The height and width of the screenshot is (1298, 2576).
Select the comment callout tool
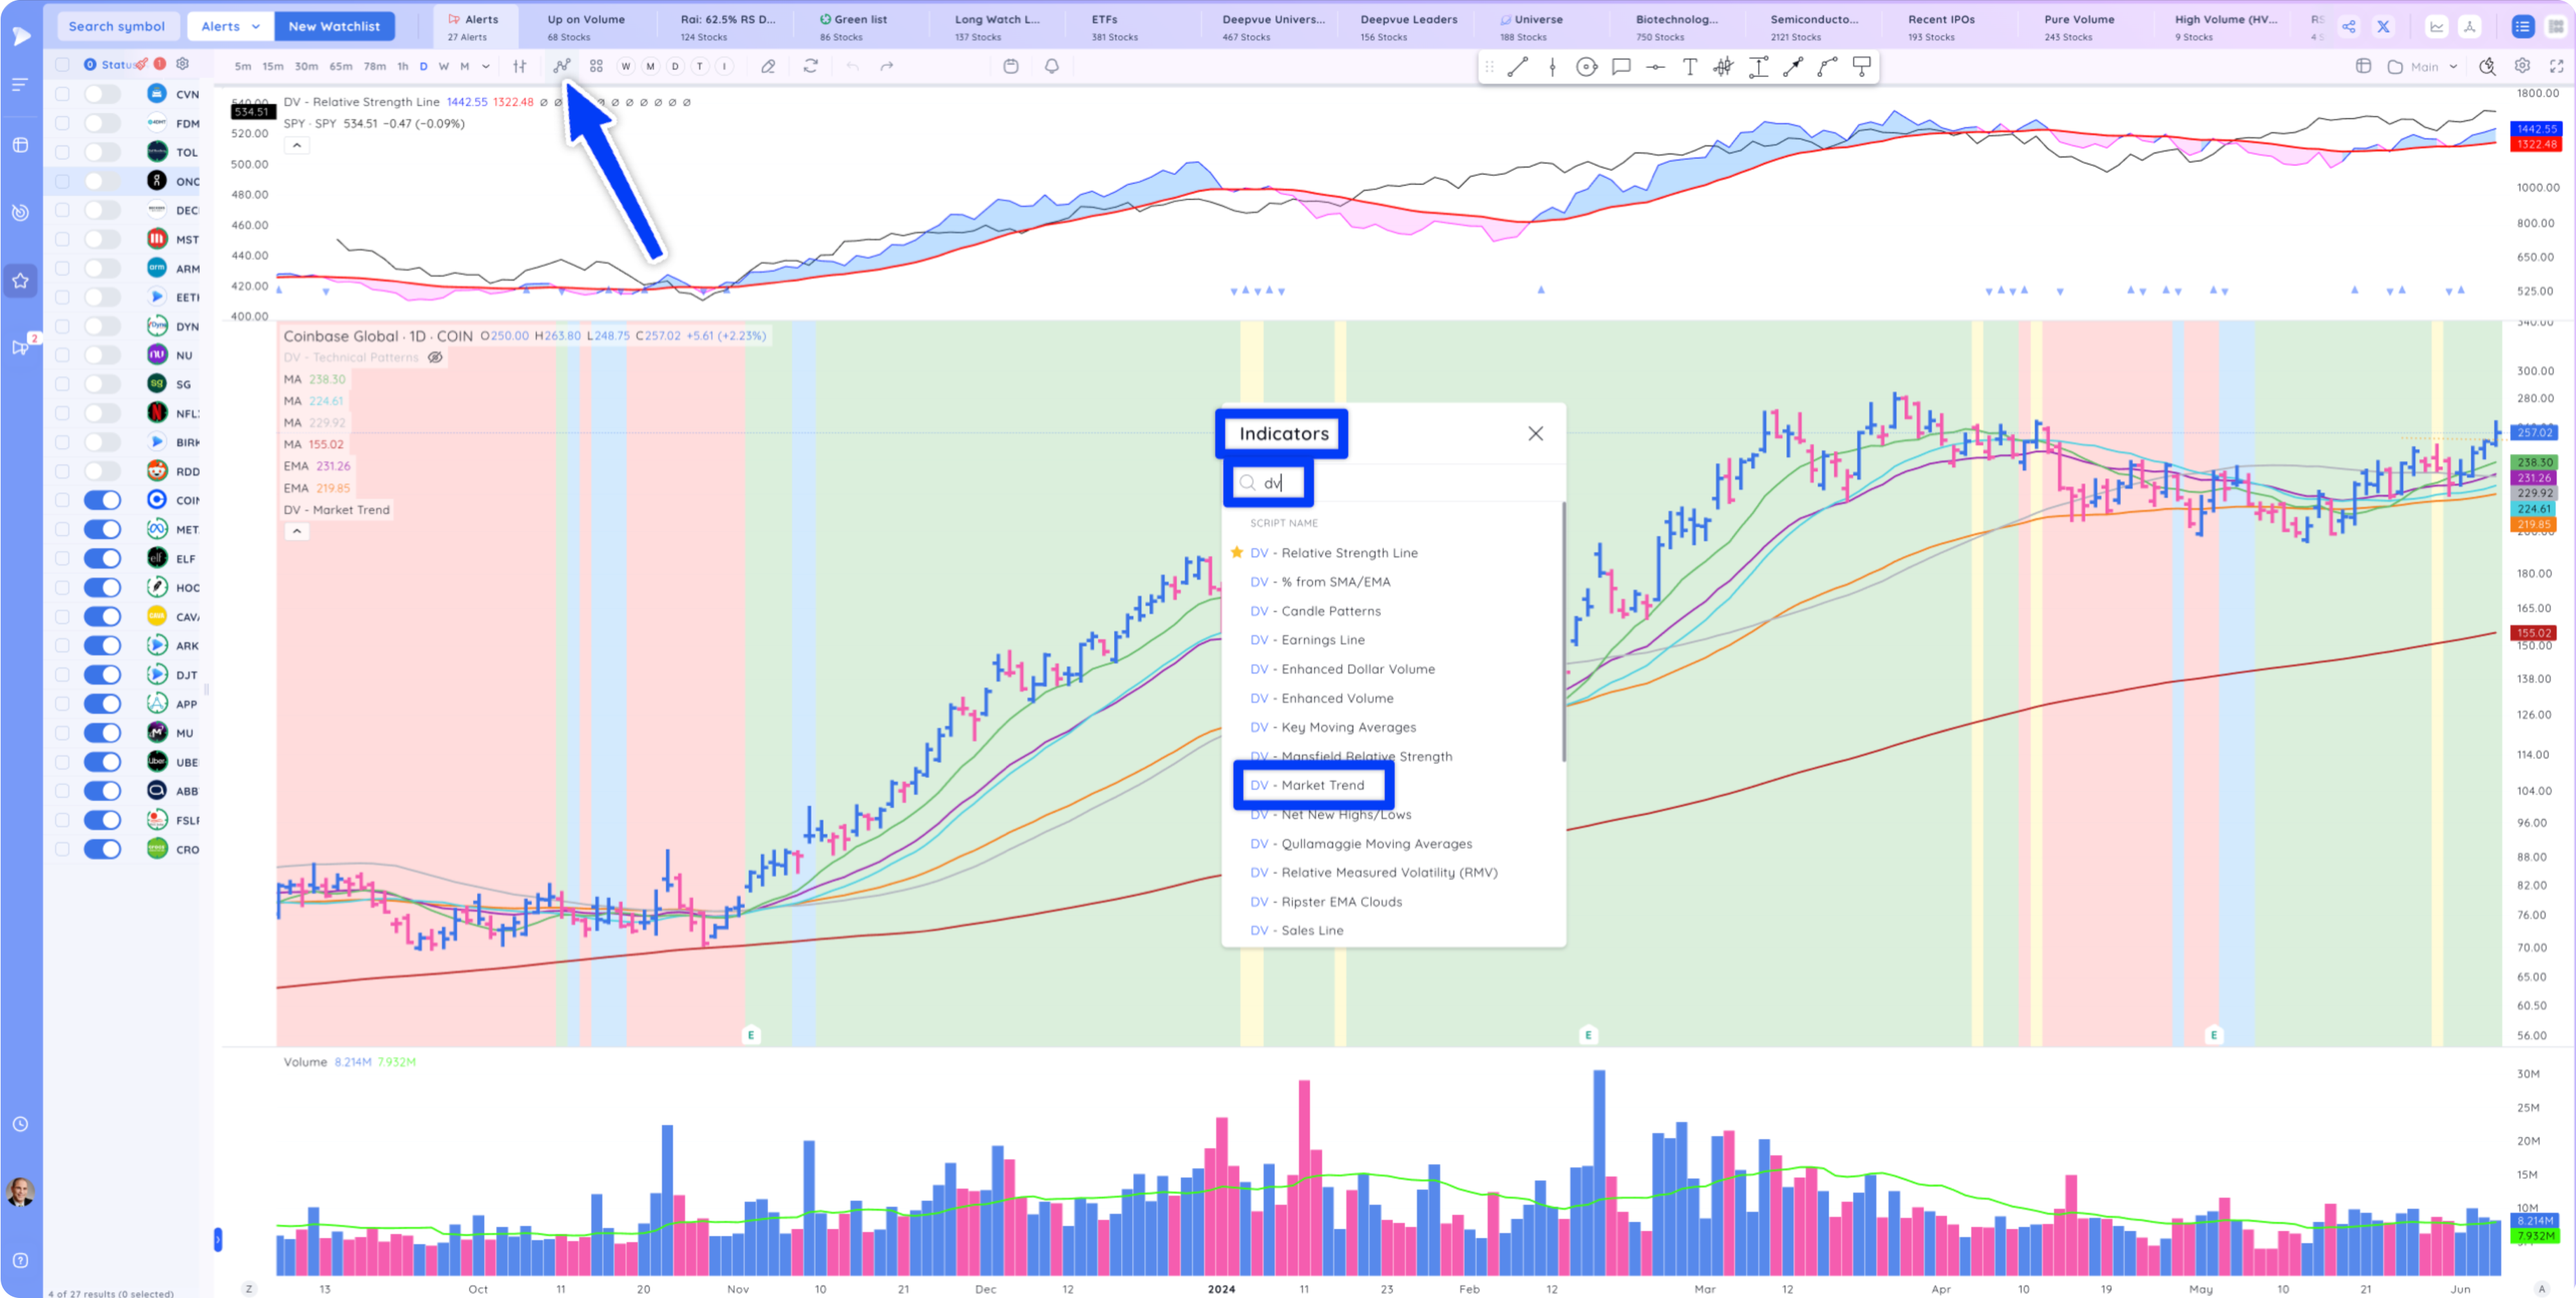coord(1622,67)
